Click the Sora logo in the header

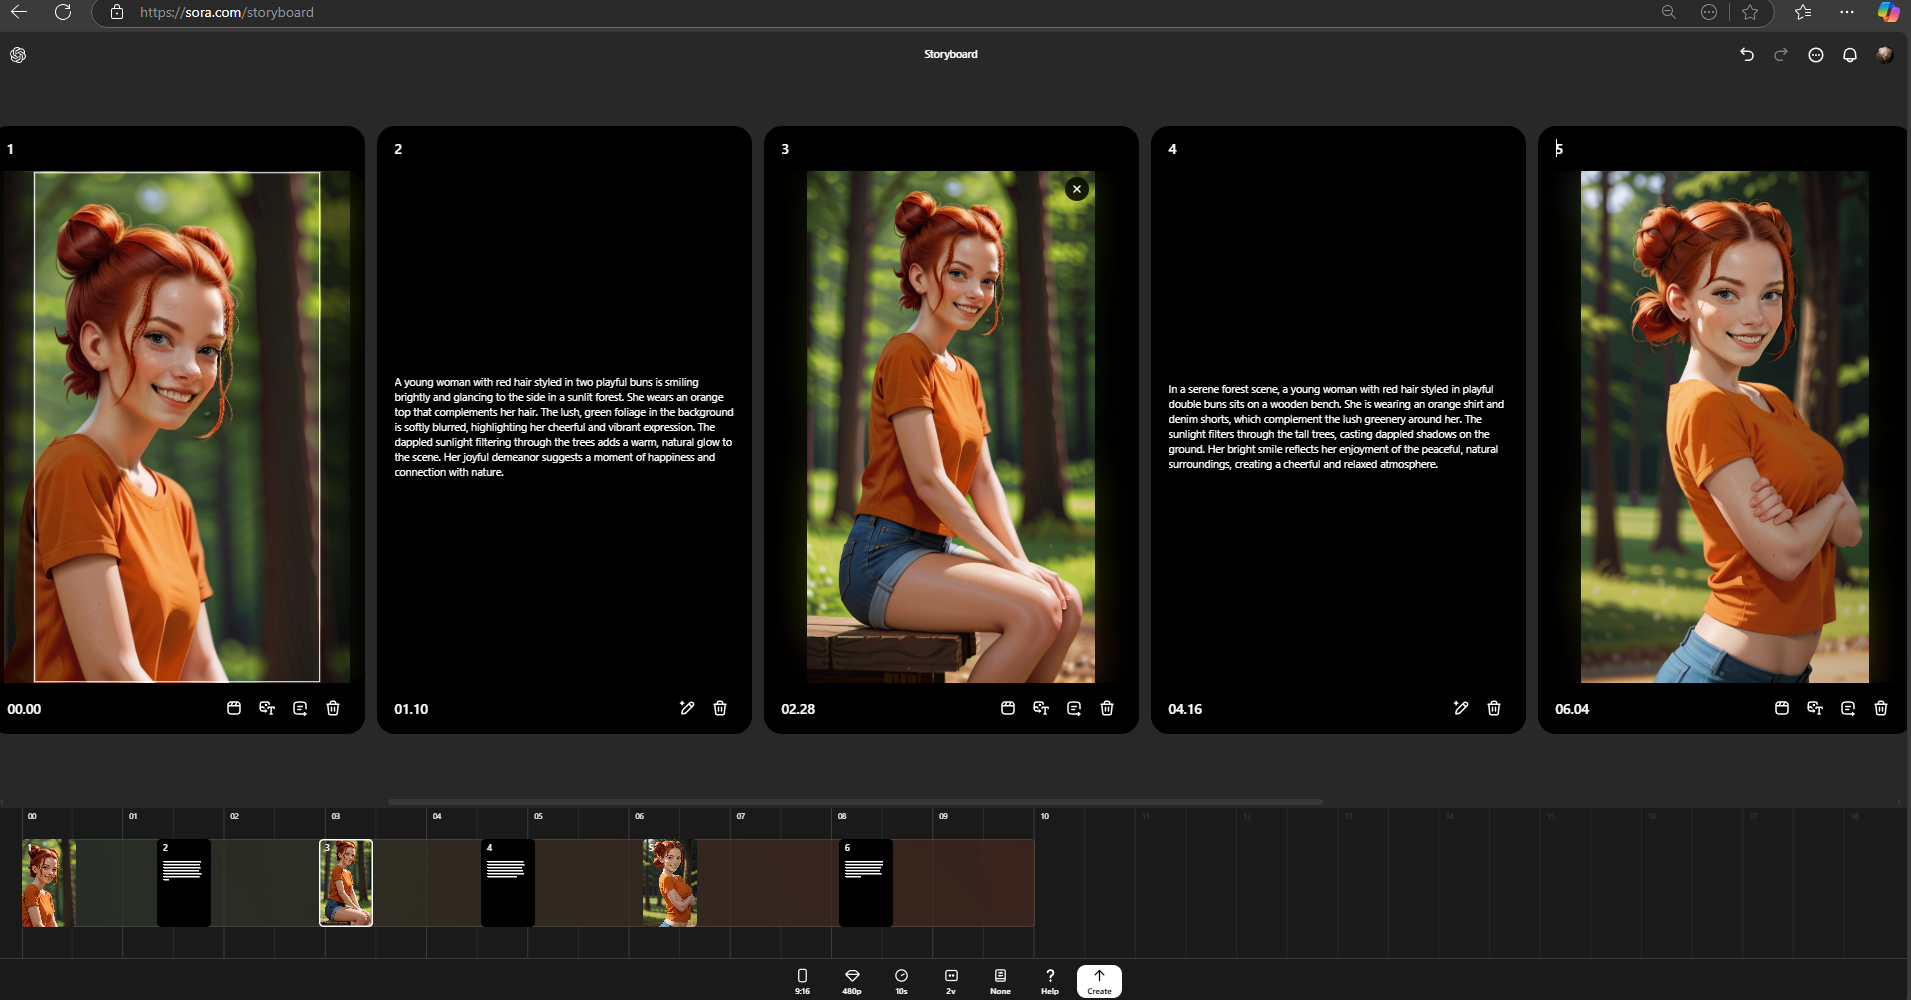18,55
